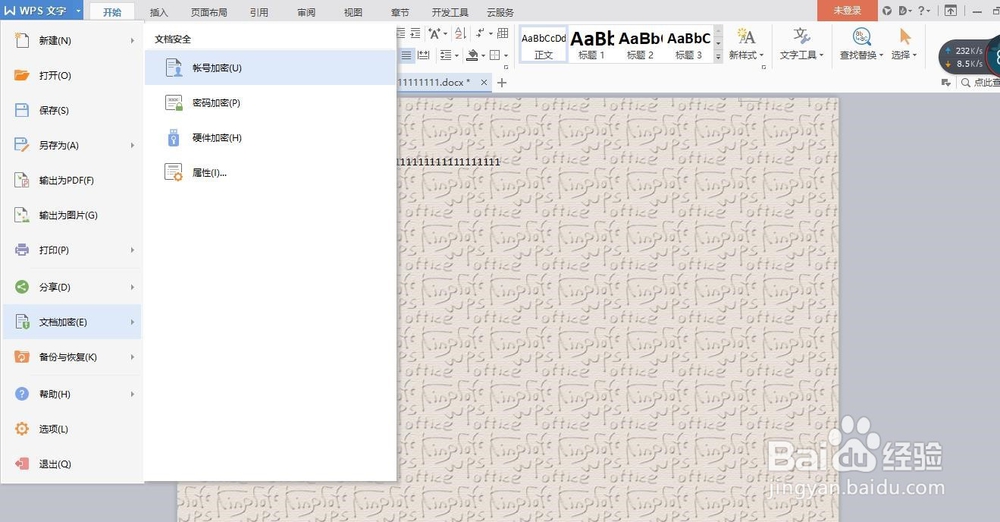Screen dimensions: 1000x522
Task: Click the distributed alignment icon
Action: pyautogui.click(x=423, y=56)
